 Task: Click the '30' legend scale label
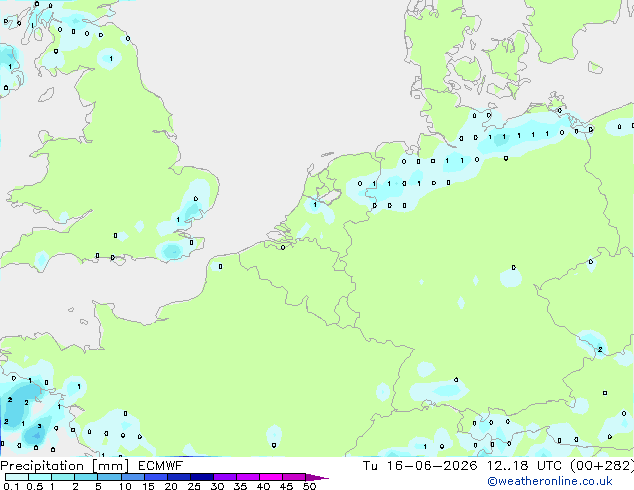point(217,486)
